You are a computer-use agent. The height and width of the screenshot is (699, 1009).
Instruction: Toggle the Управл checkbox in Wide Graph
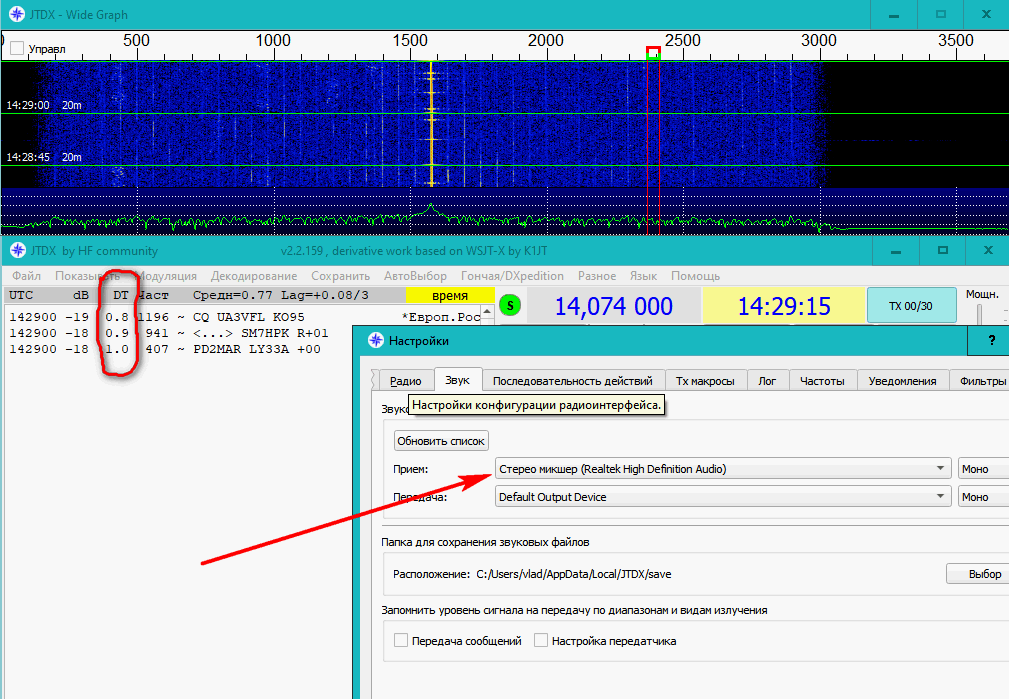[17, 48]
